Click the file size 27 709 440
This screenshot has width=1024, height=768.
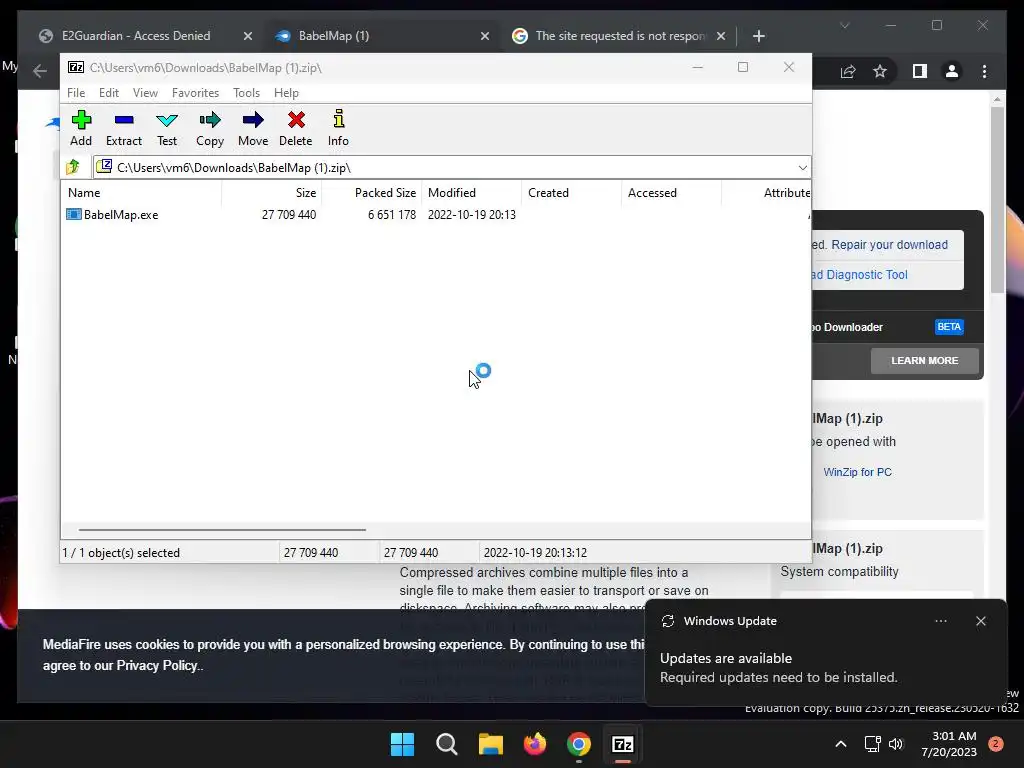click(x=289, y=214)
